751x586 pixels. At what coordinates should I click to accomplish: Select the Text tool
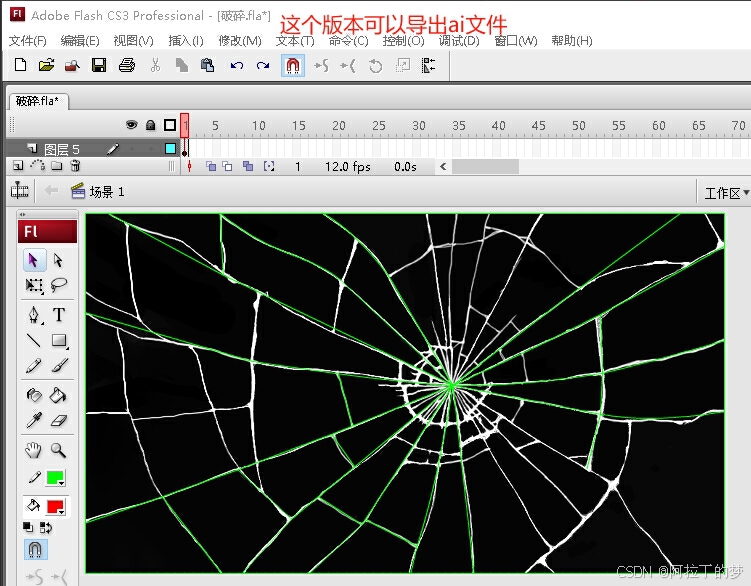click(x=58, y=315)
